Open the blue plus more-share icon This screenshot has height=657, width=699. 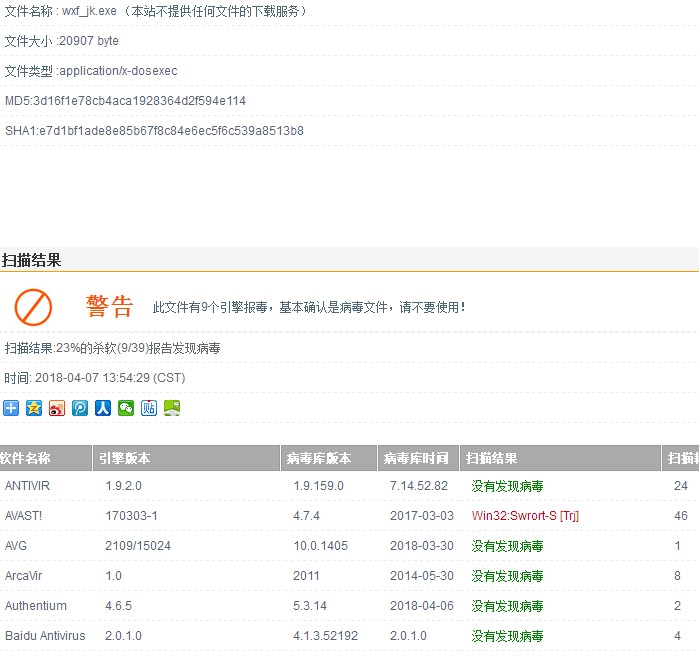coord(11,408)
